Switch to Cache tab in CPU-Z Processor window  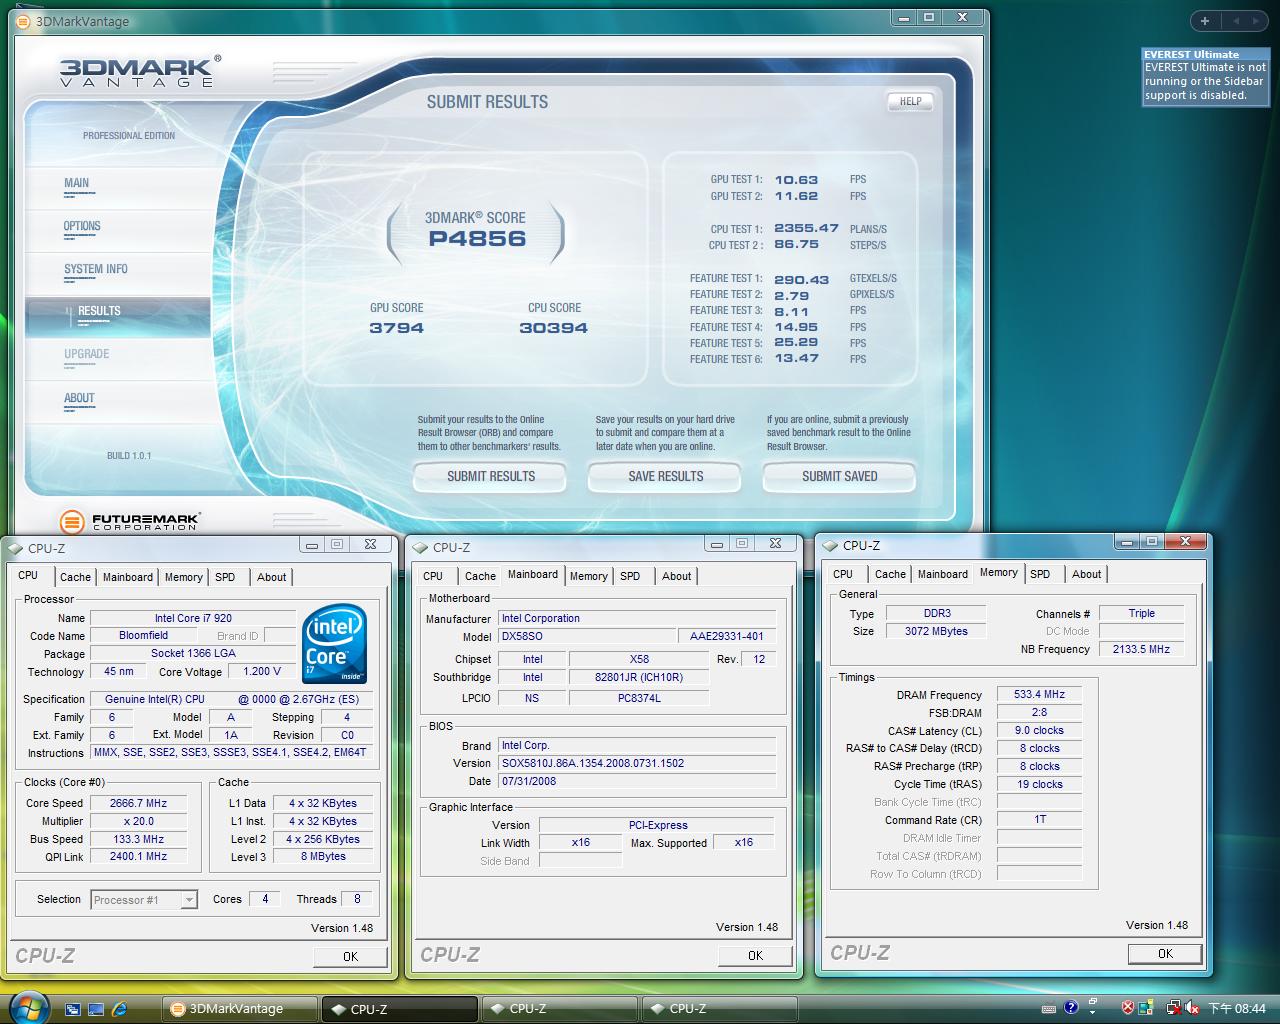pos(75,577)
